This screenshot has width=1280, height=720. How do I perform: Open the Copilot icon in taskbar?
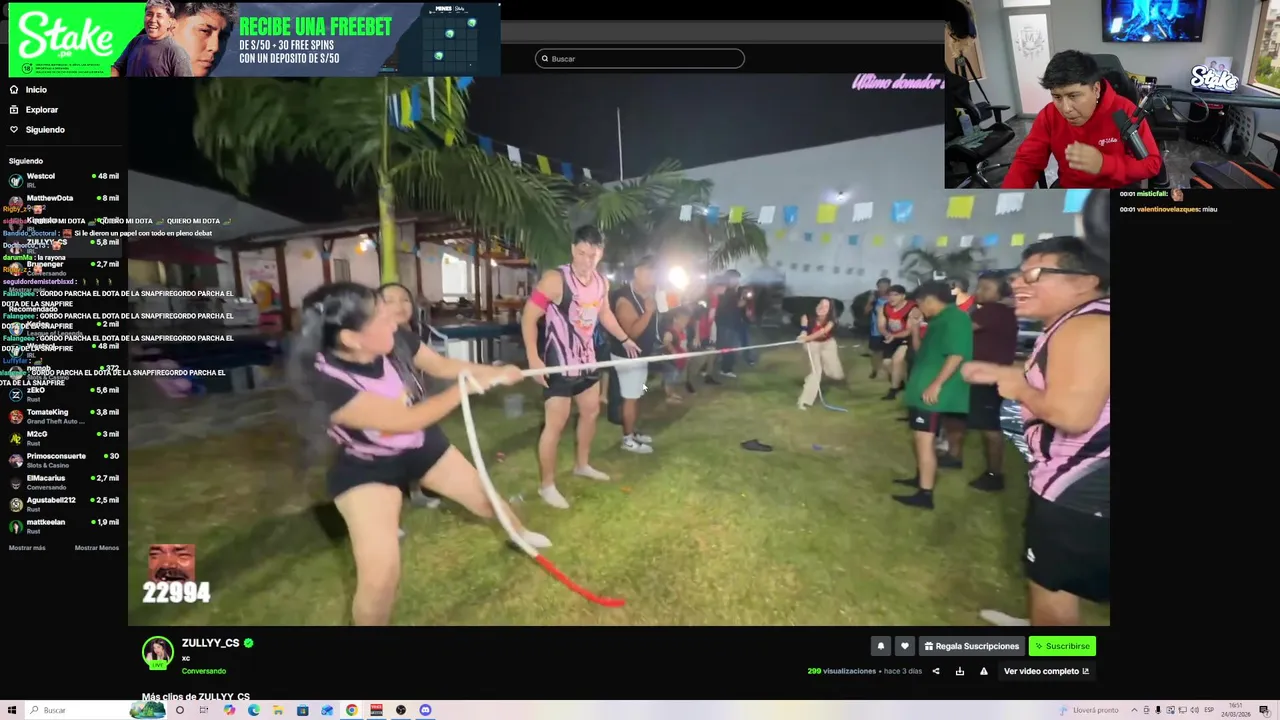coord(229,710)
